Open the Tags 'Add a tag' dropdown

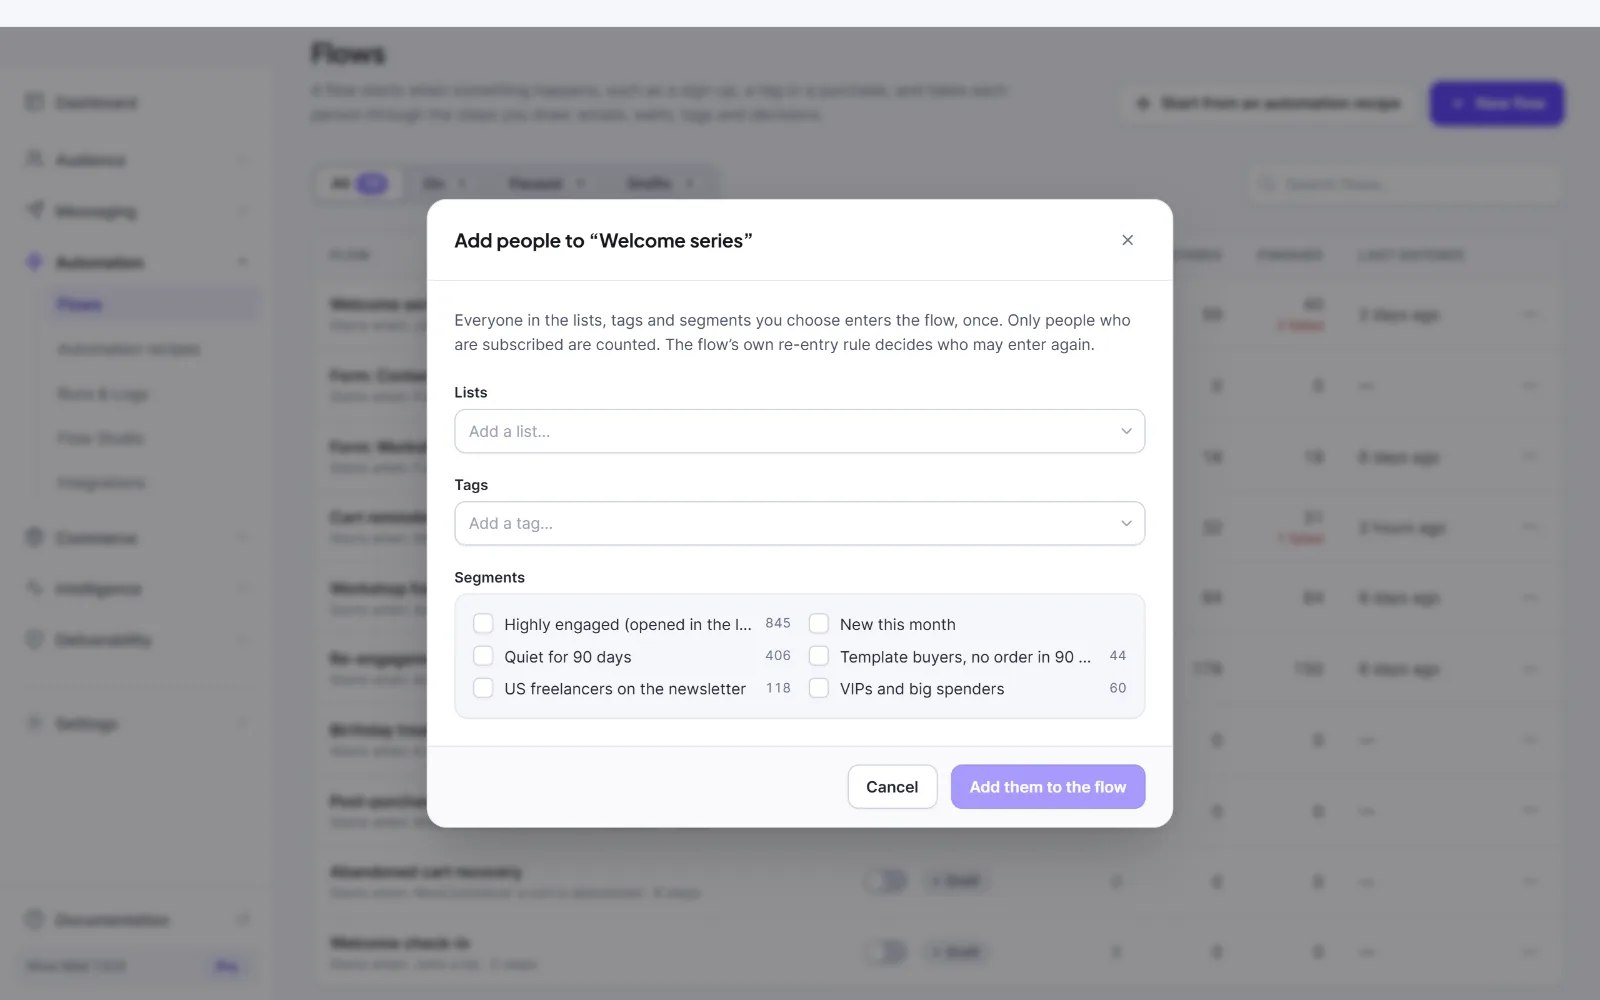tap(799, 523)
